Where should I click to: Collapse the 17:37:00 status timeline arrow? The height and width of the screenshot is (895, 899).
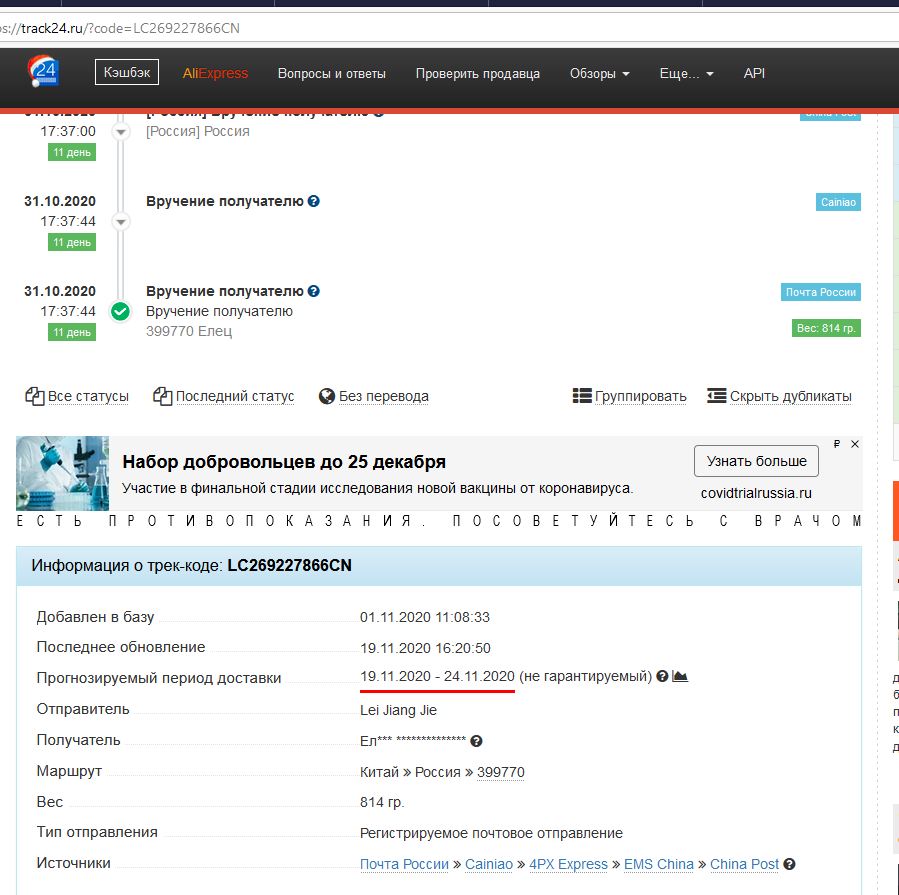tap(120, 132)
